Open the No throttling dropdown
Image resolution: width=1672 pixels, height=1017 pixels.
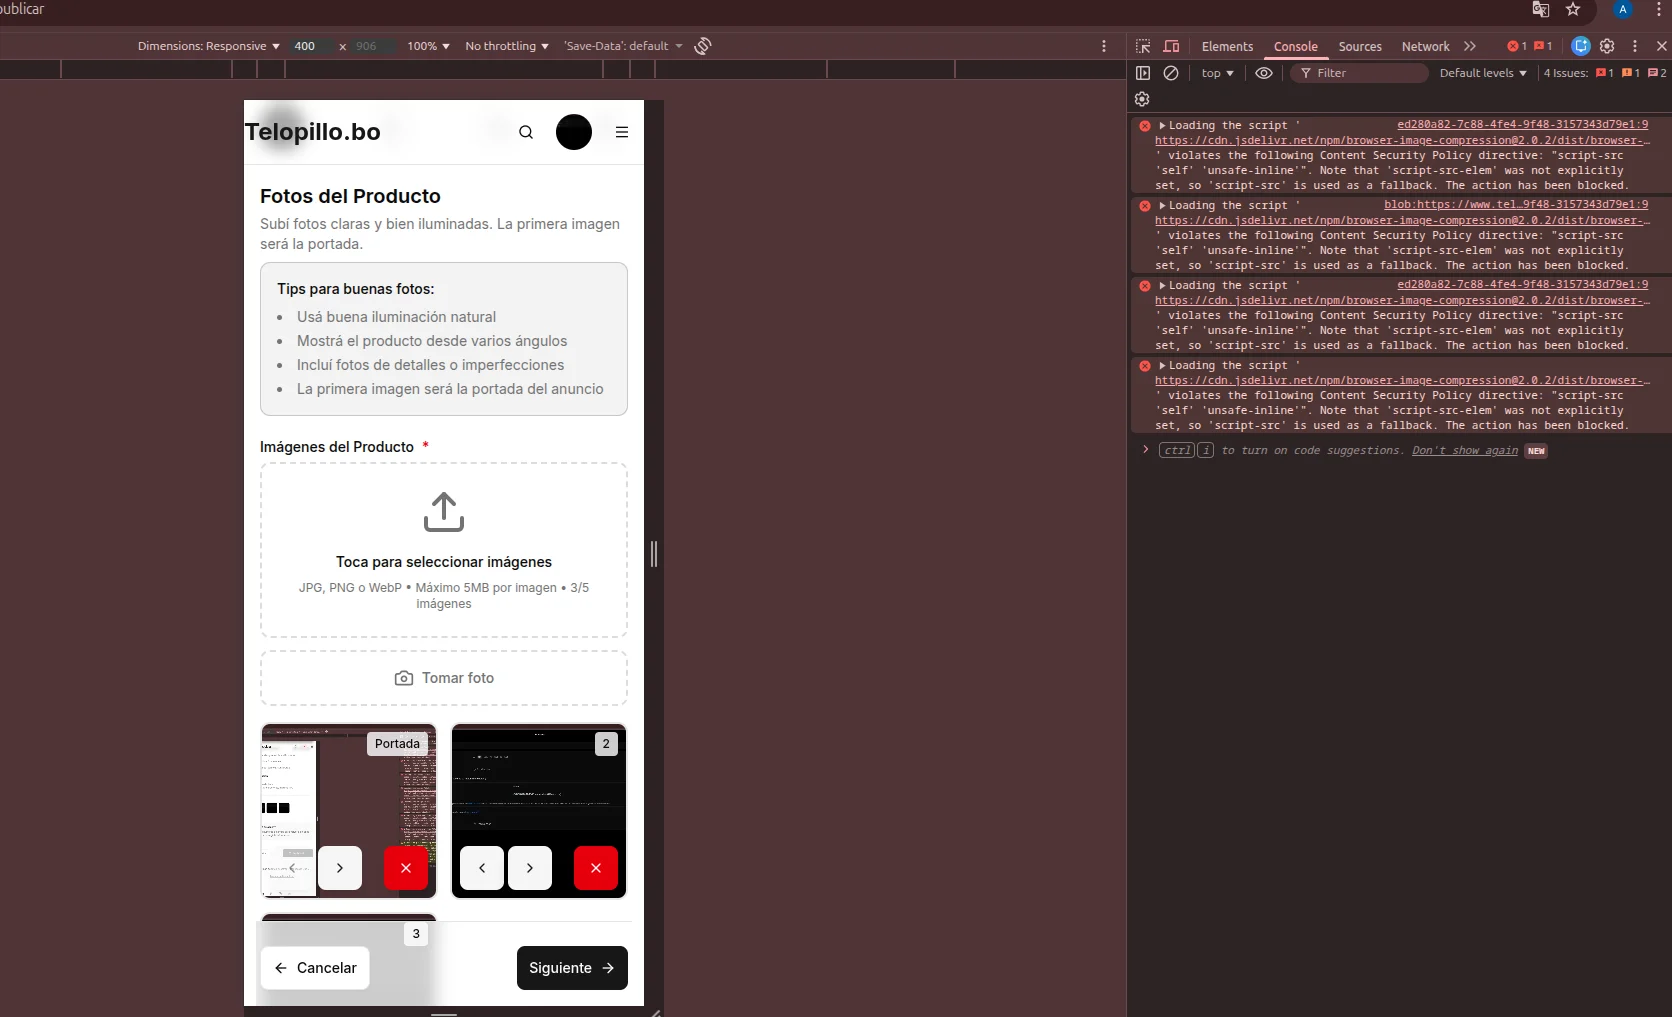(507, 46)
